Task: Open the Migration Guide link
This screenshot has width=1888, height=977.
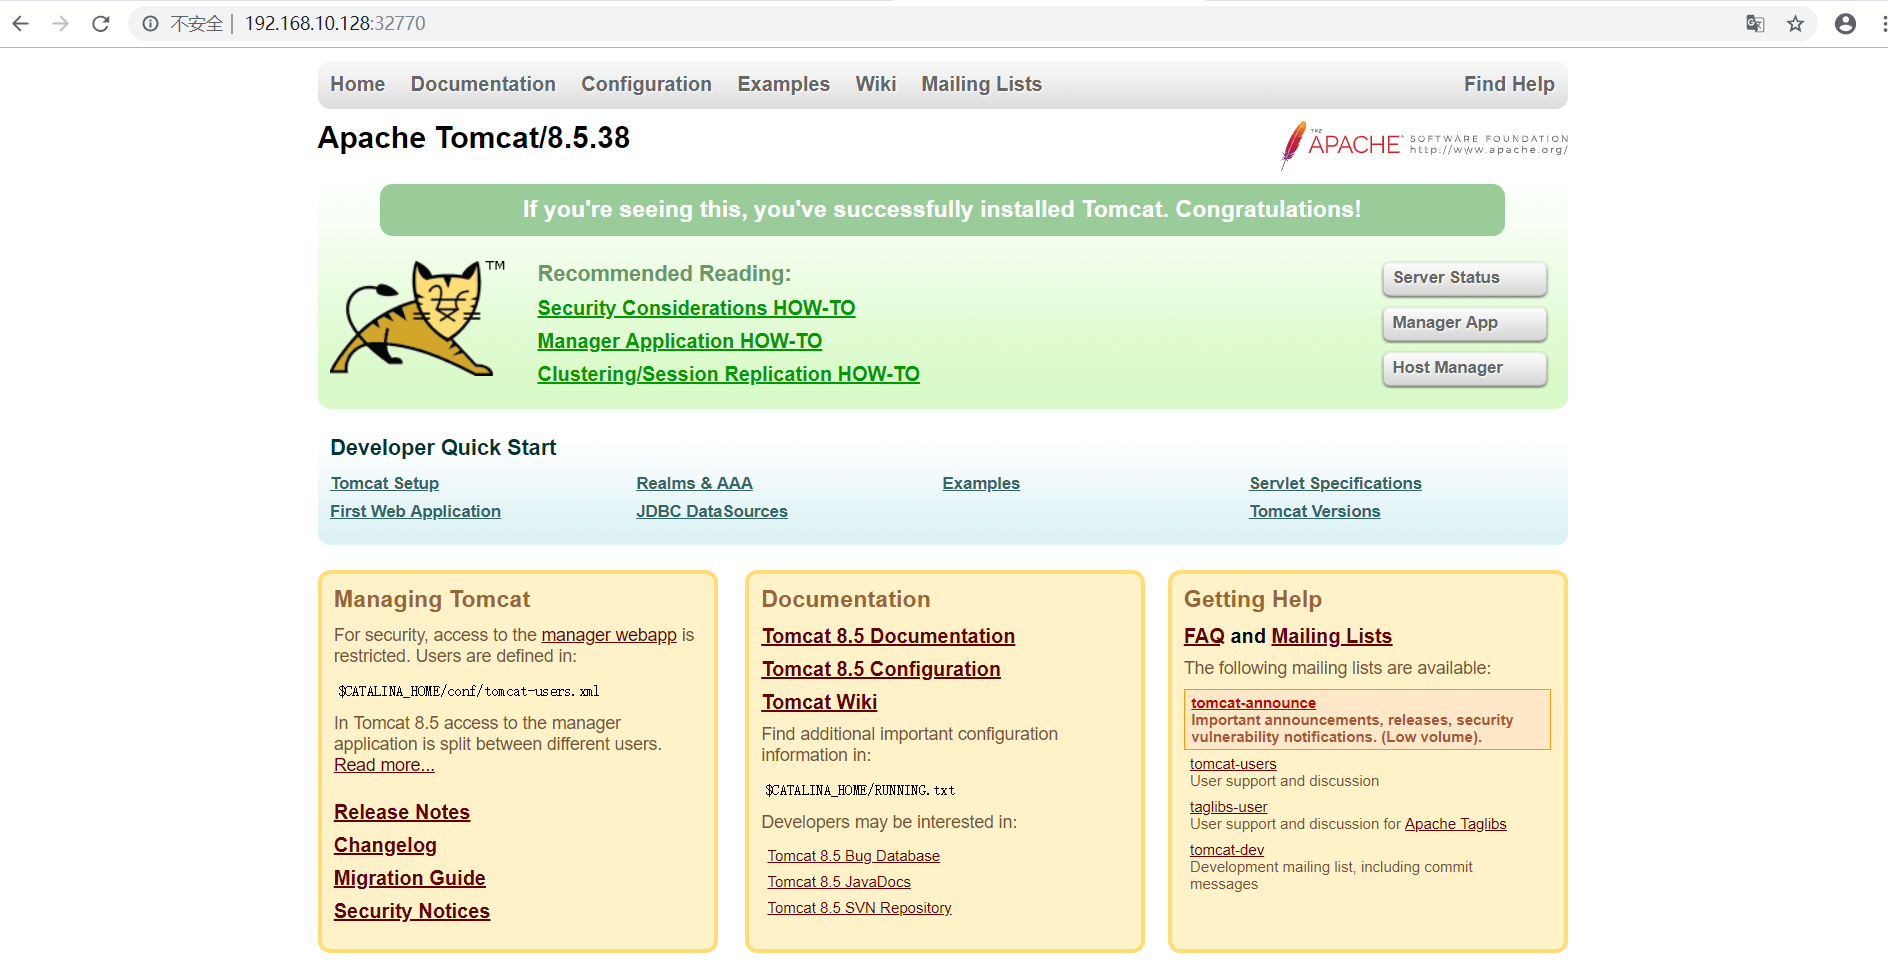Action: click(410, 878)
